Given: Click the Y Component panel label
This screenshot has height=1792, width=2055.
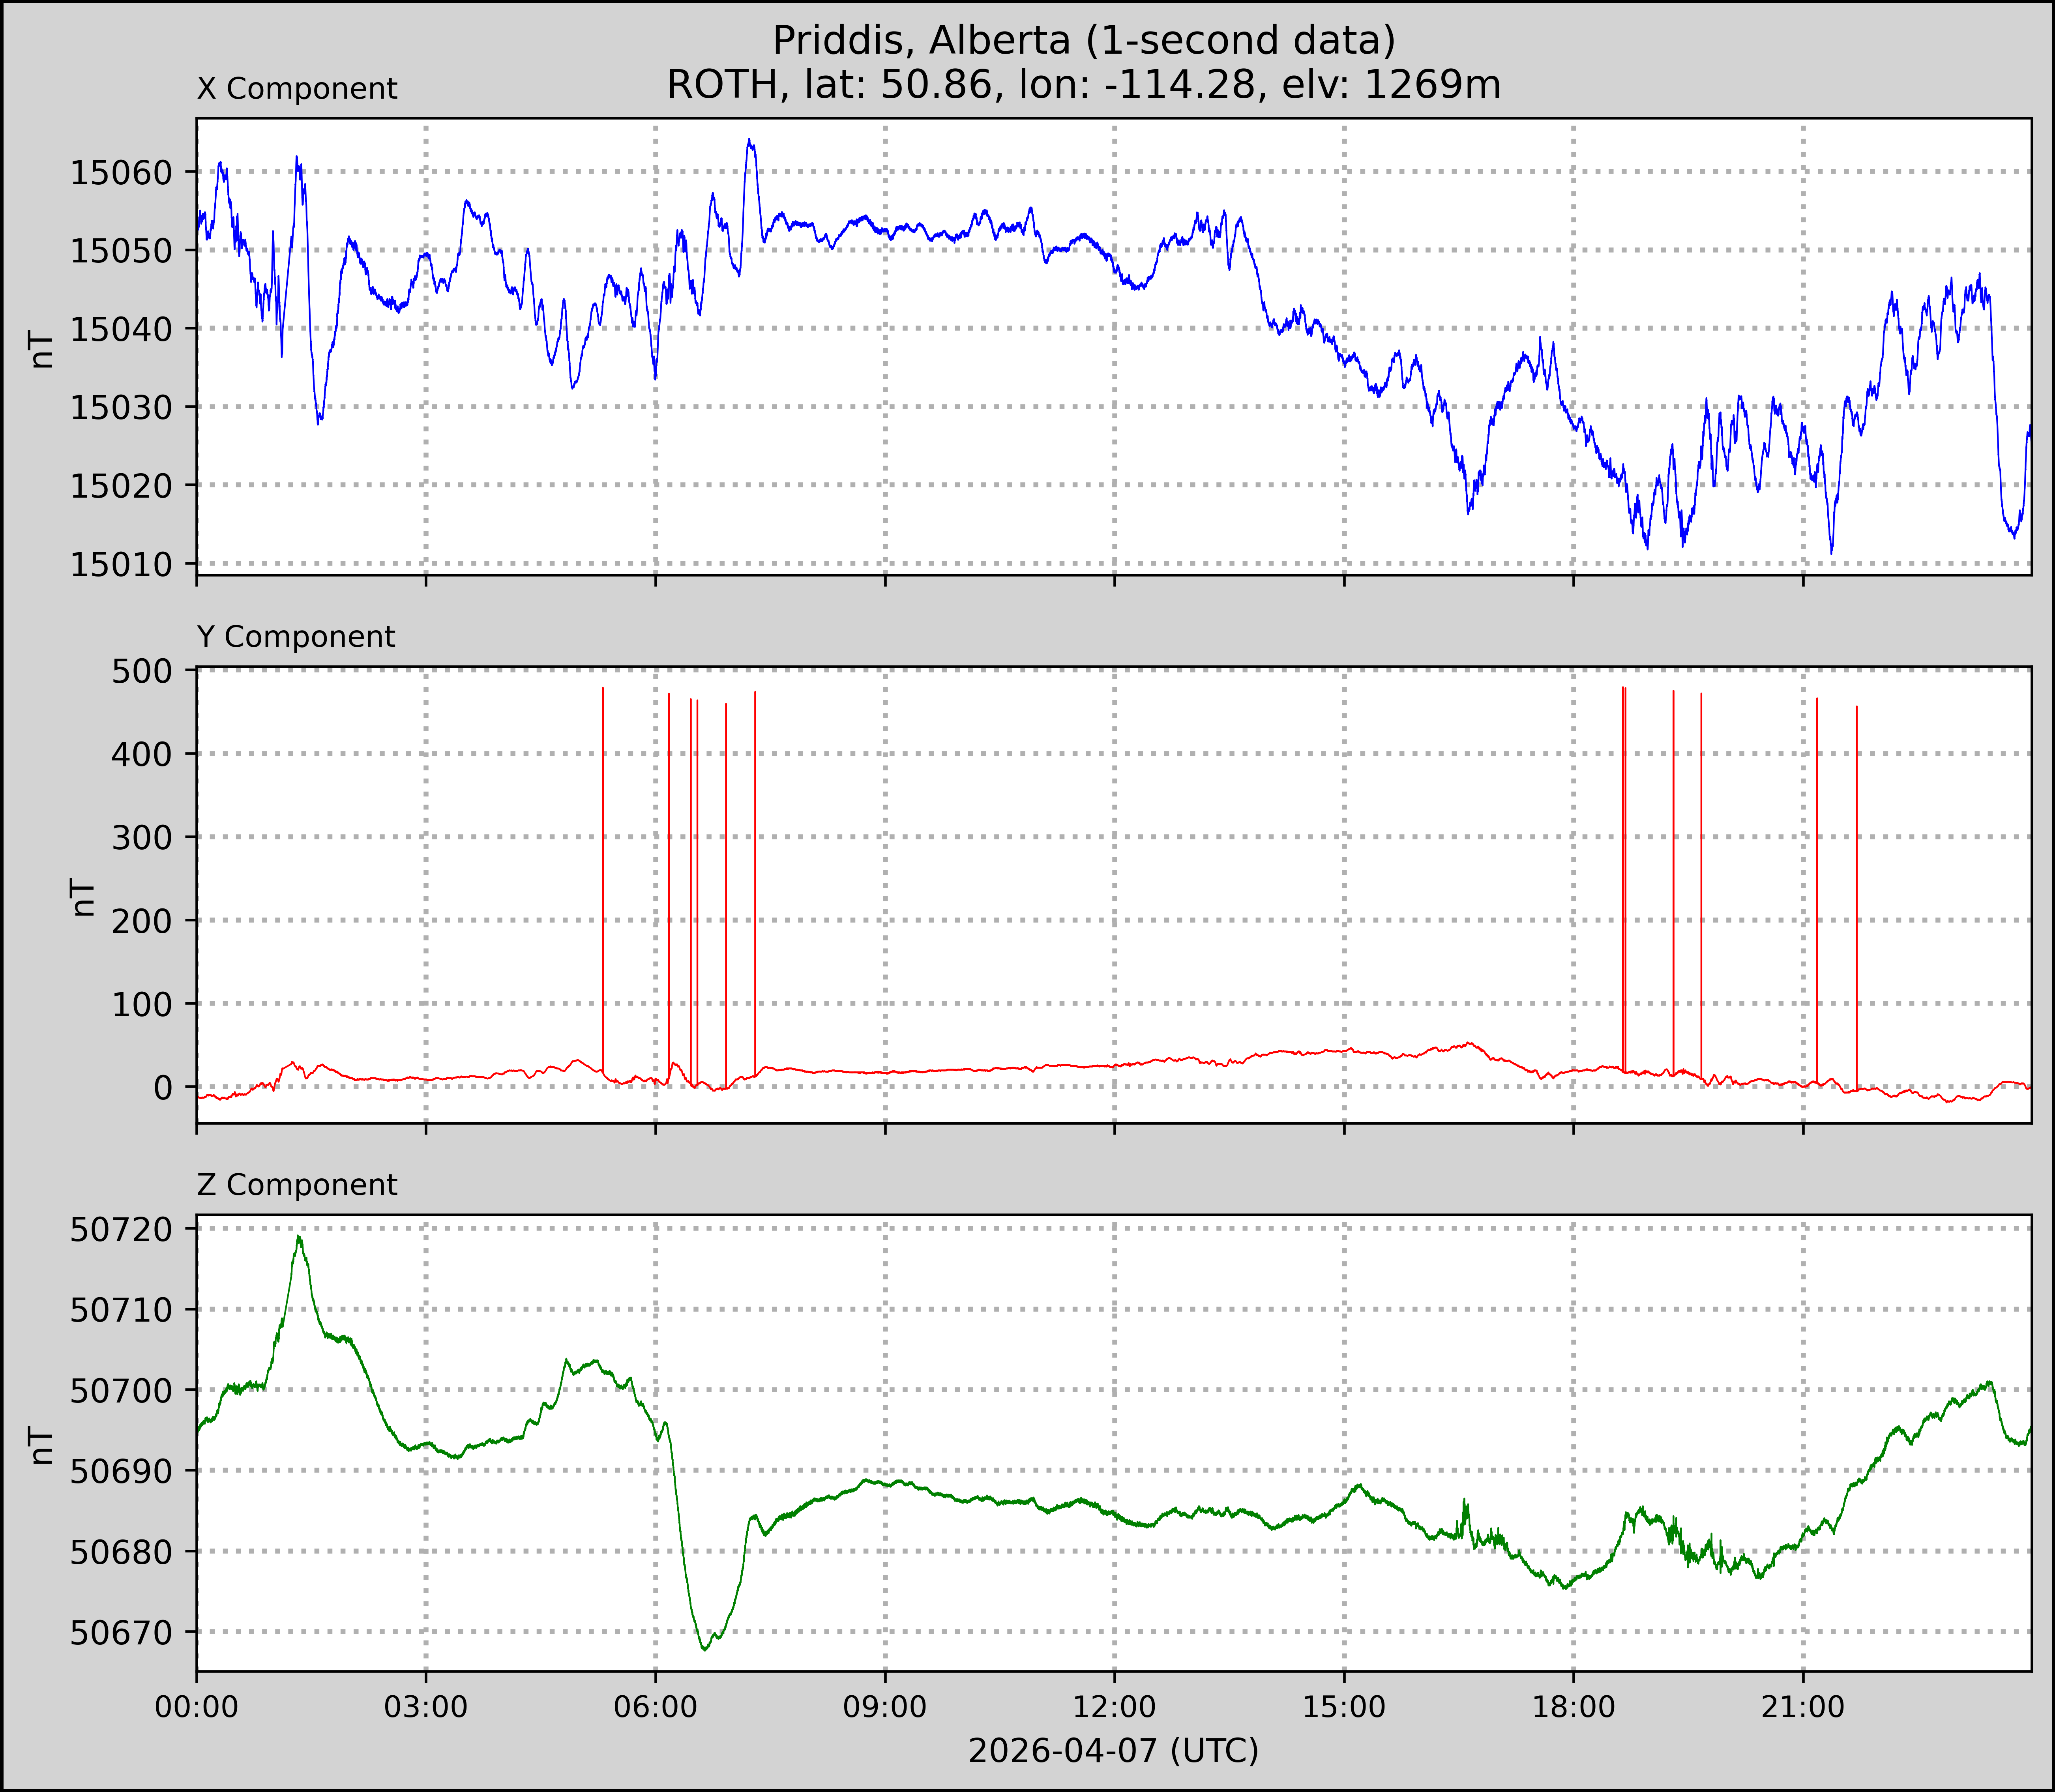Looking at the screenshot, I should [x=296, y=637].
